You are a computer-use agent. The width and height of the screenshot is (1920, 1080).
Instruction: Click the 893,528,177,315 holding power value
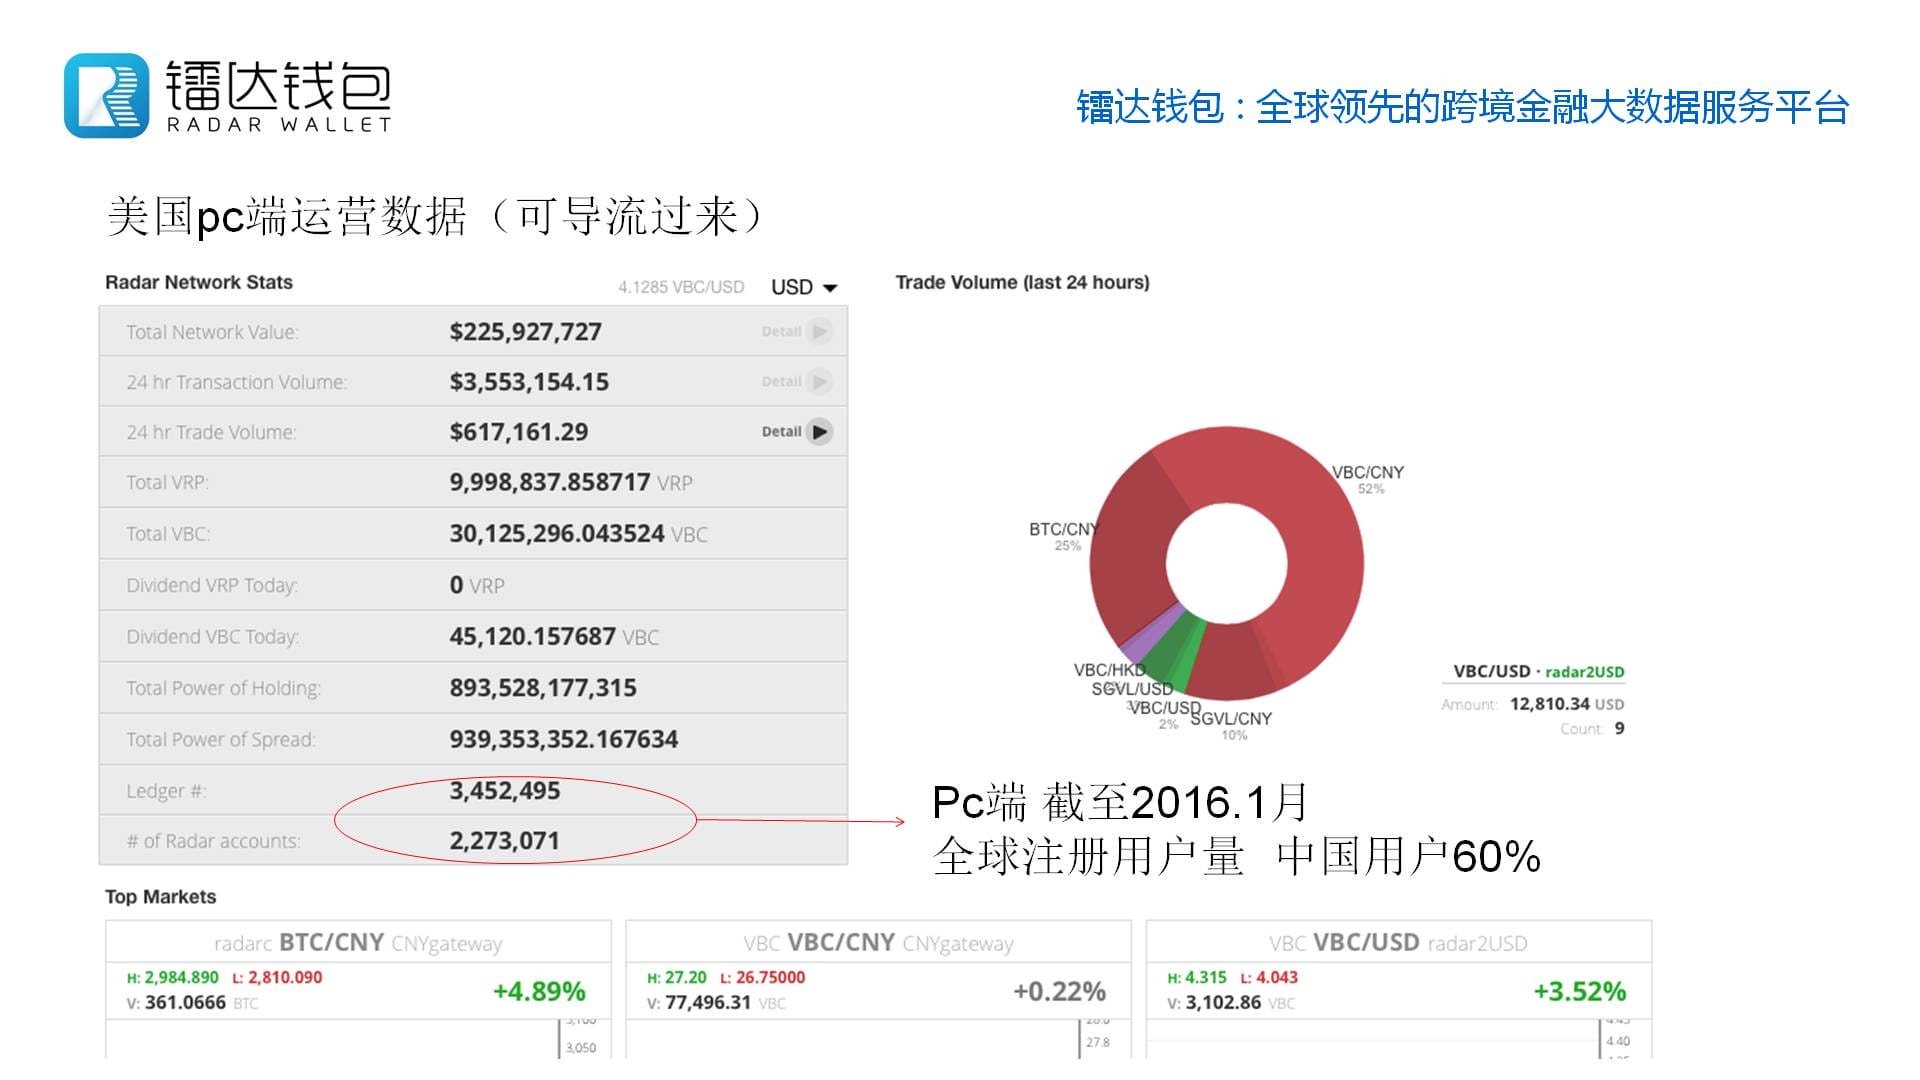tap(543, 688)
